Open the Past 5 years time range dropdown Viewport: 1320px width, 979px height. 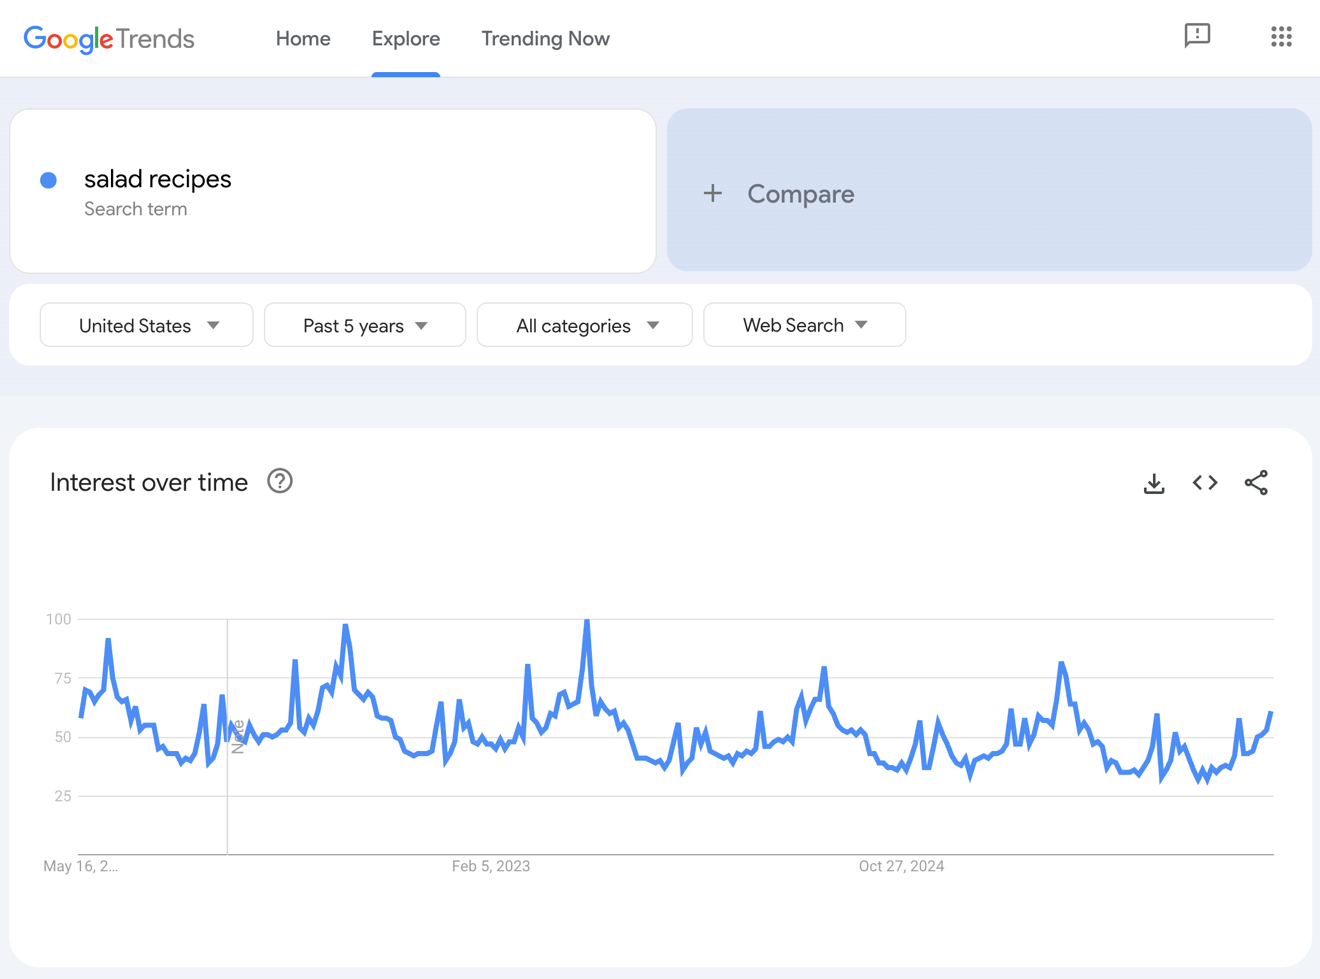pyautogui.click(x=365, y=325)
